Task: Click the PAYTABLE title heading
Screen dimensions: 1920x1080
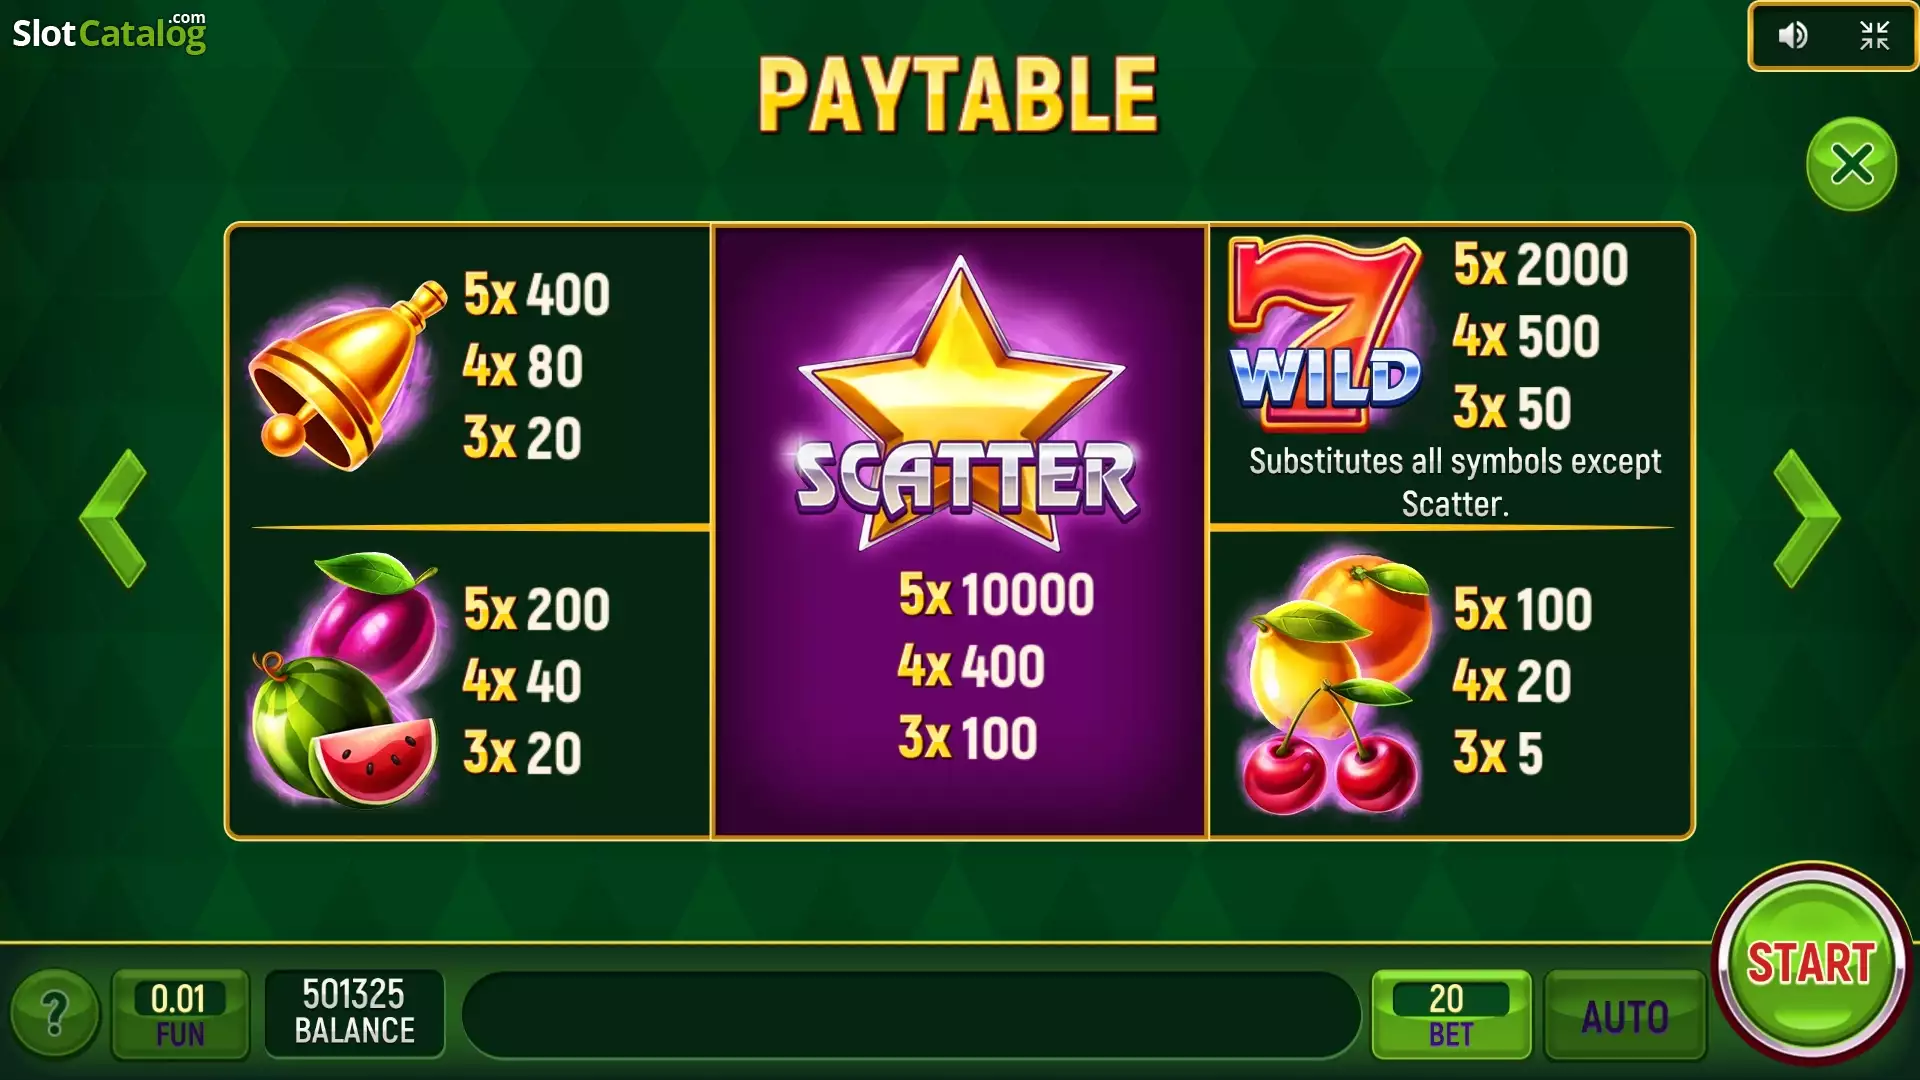Action: [x=958, y=94]
